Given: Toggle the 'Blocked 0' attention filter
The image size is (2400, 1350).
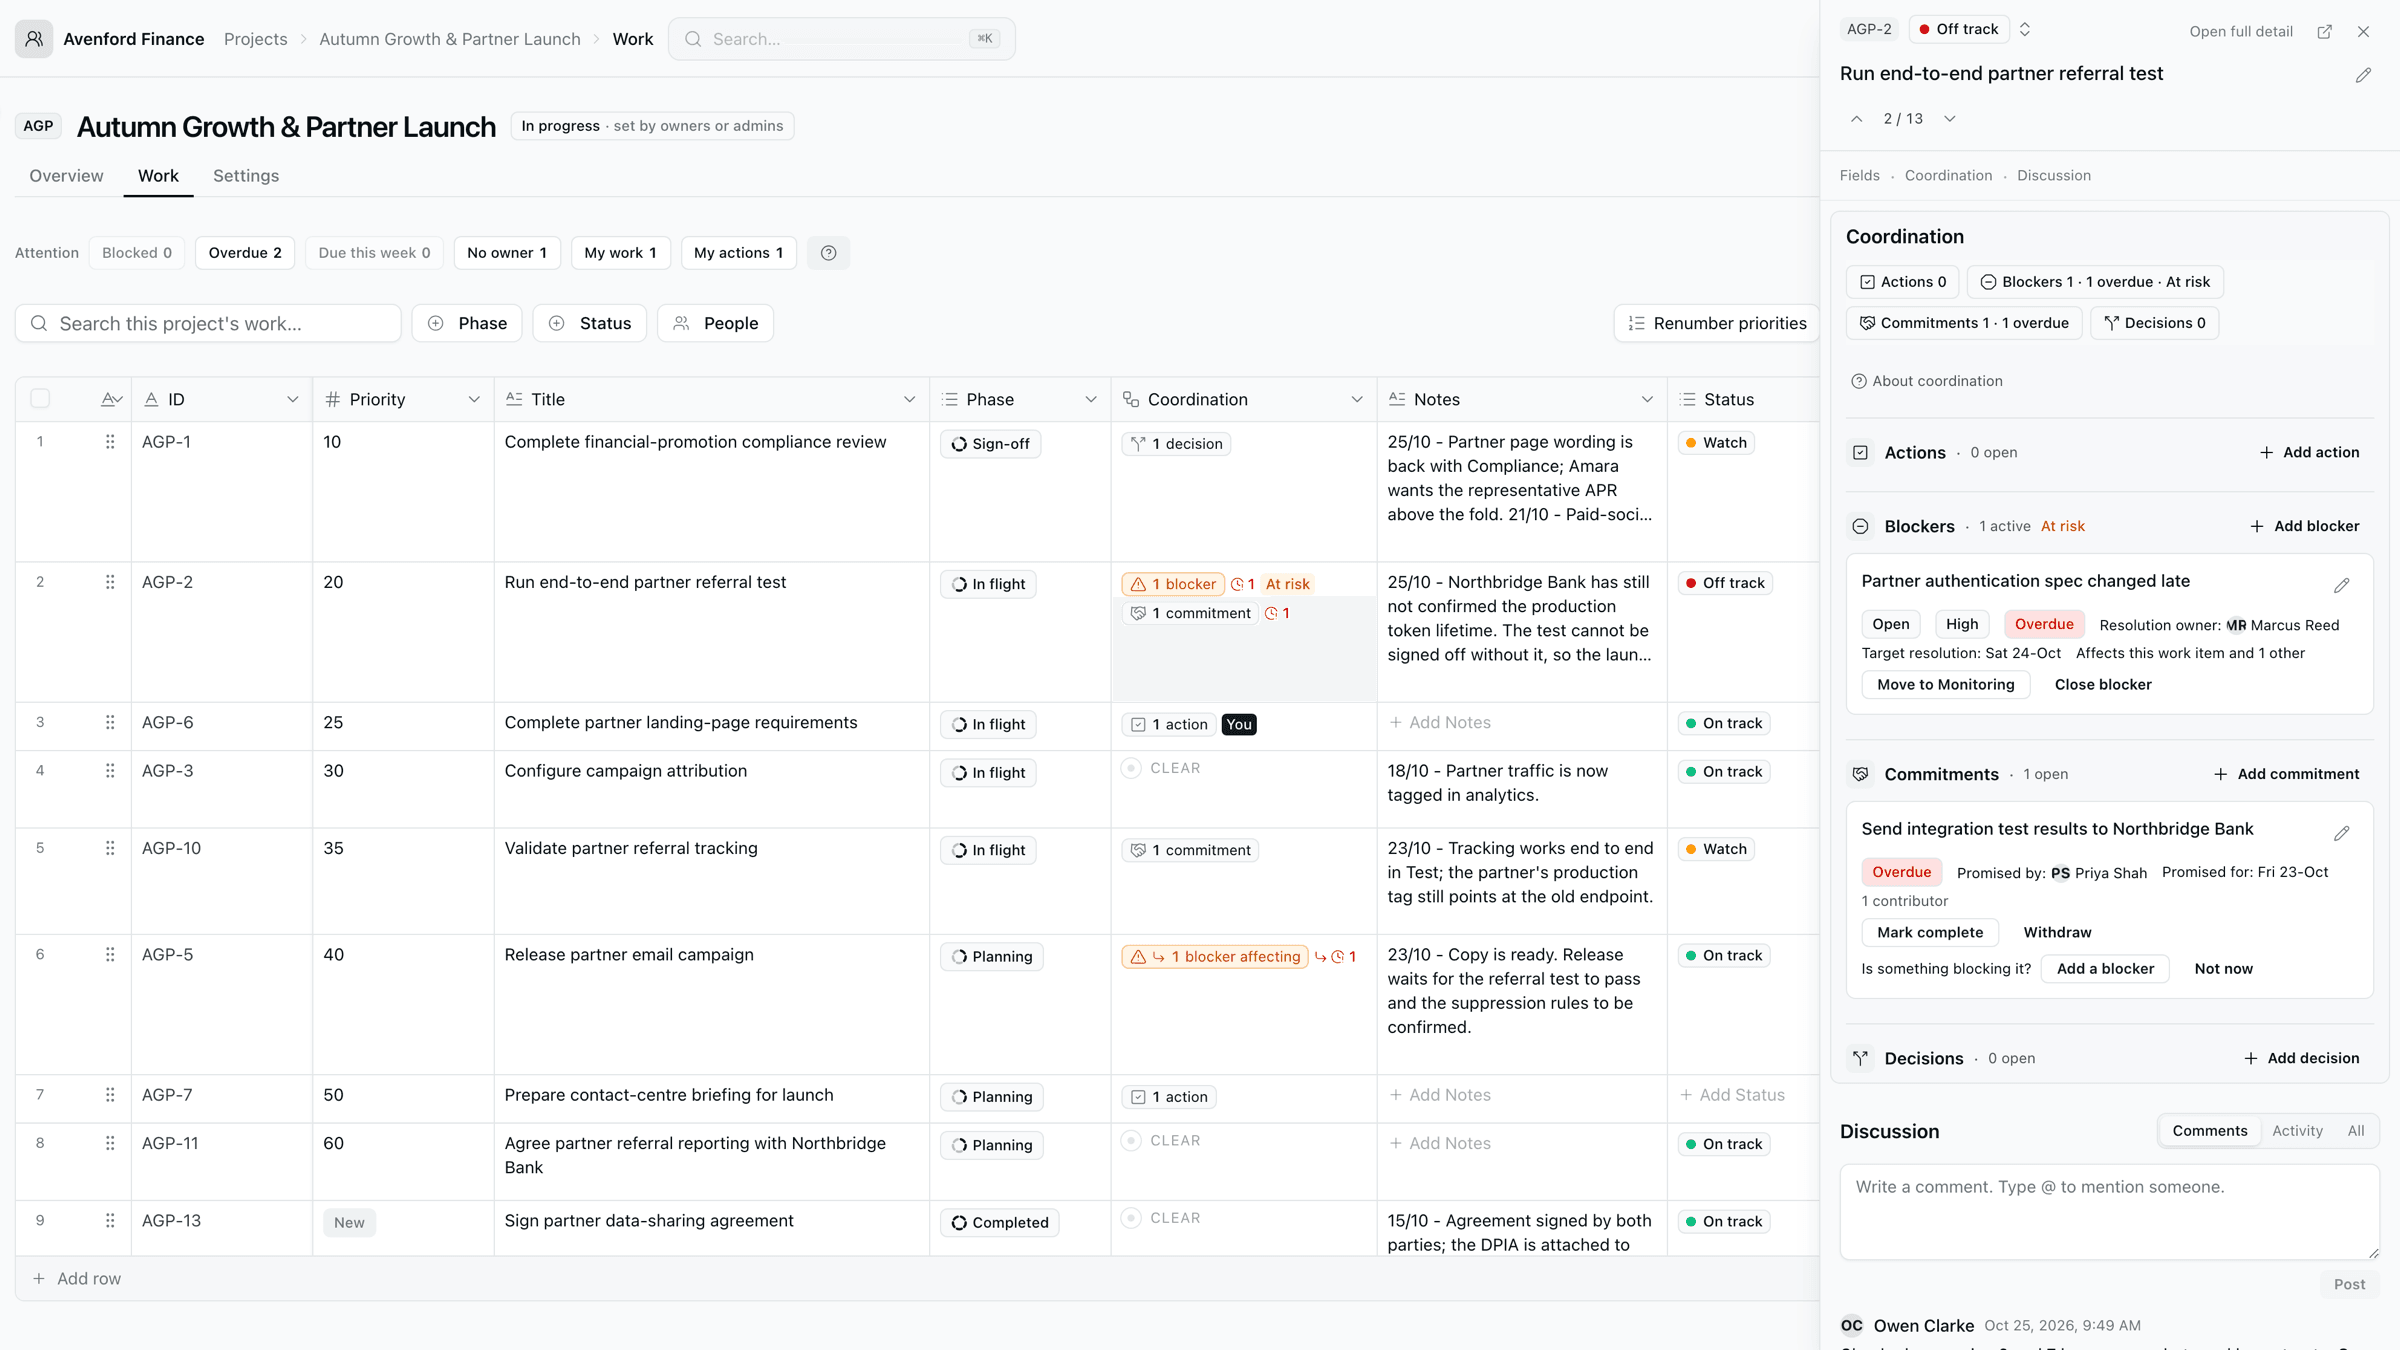Looking at the screenshot, I should tap(137, 253).
